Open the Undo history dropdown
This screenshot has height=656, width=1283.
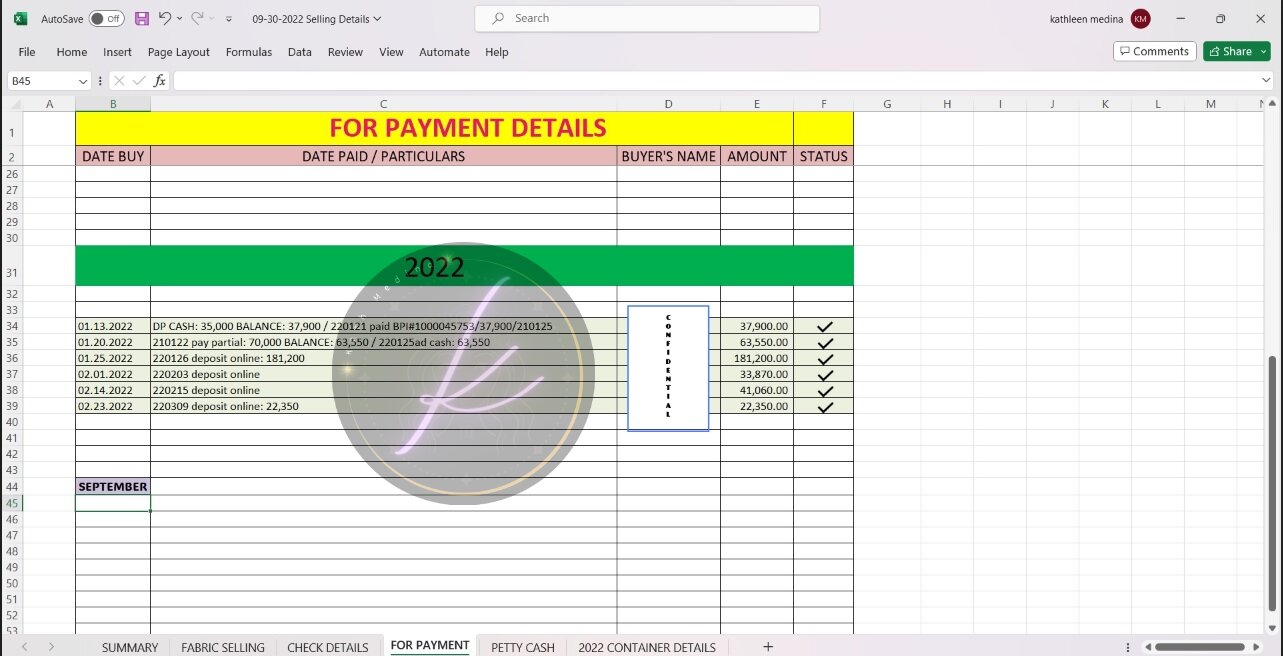click(x=179, y=19)
